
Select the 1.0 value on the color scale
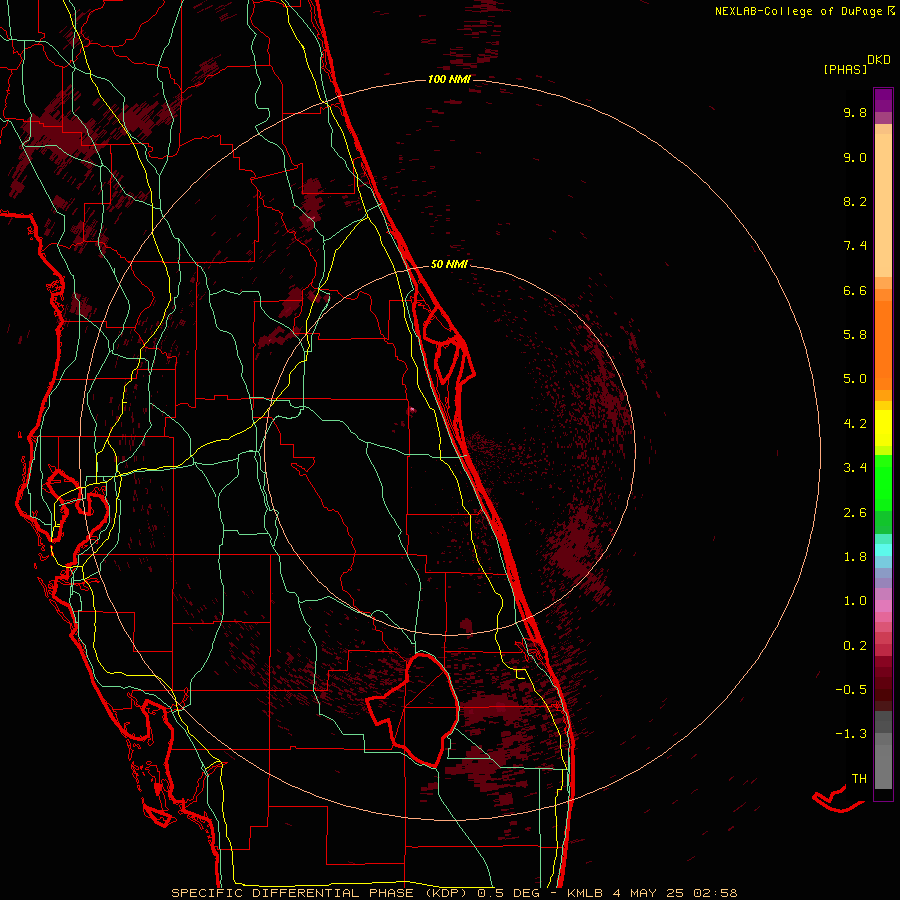point(855,601)
